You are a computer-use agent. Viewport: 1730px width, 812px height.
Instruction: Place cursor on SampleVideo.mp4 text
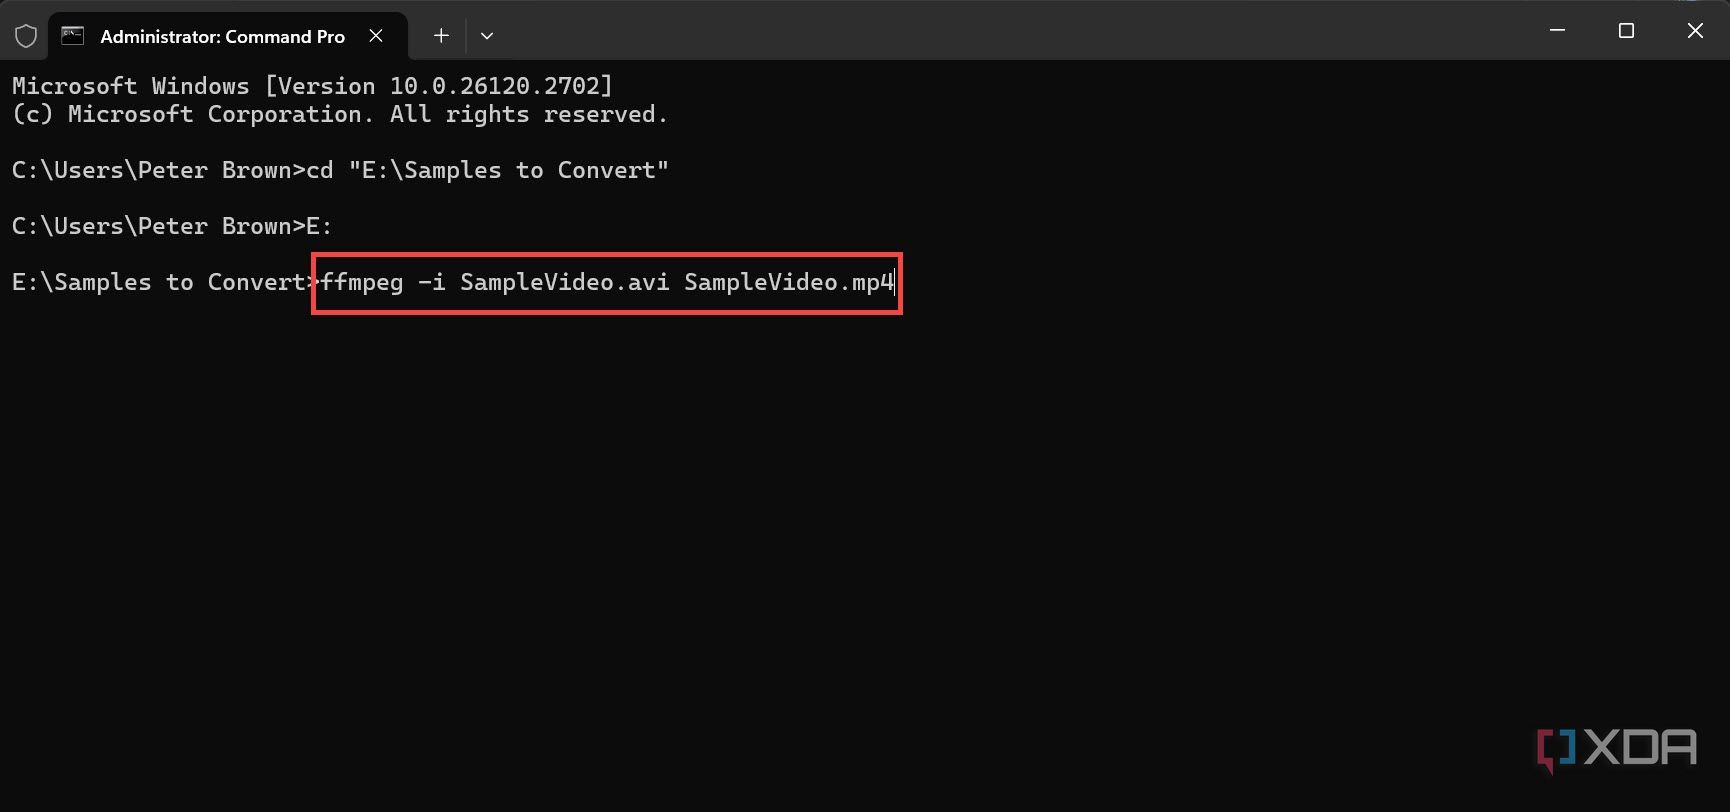[788, 283]
